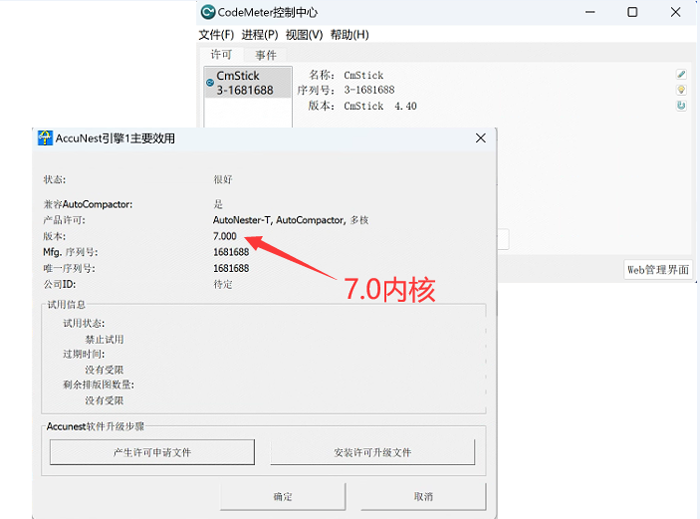
Task: Maximize the CodeMeter控制中心 window
Action: pos(632,12)
